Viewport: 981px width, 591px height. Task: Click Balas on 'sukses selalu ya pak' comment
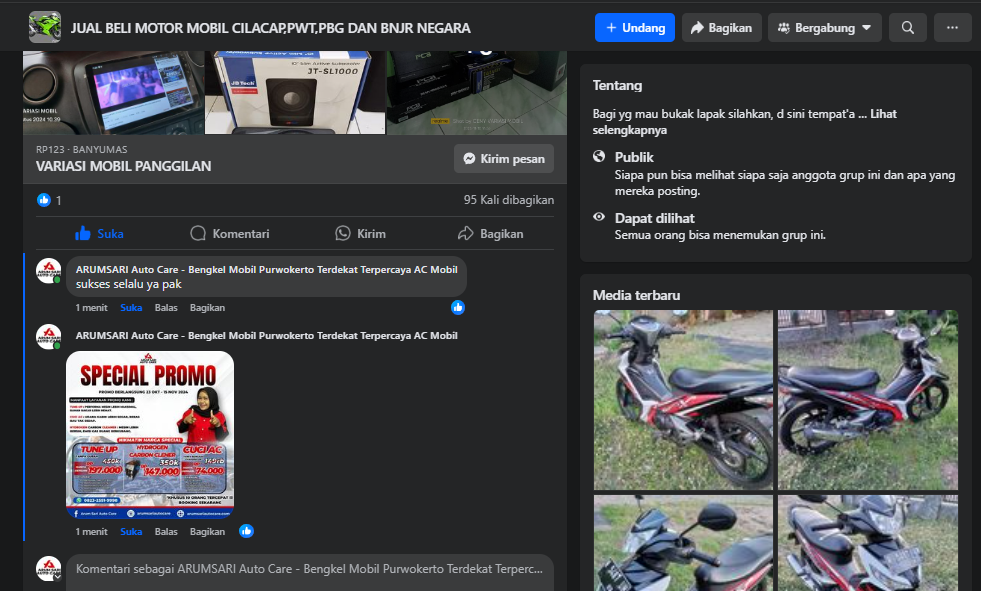click(166, 308)
